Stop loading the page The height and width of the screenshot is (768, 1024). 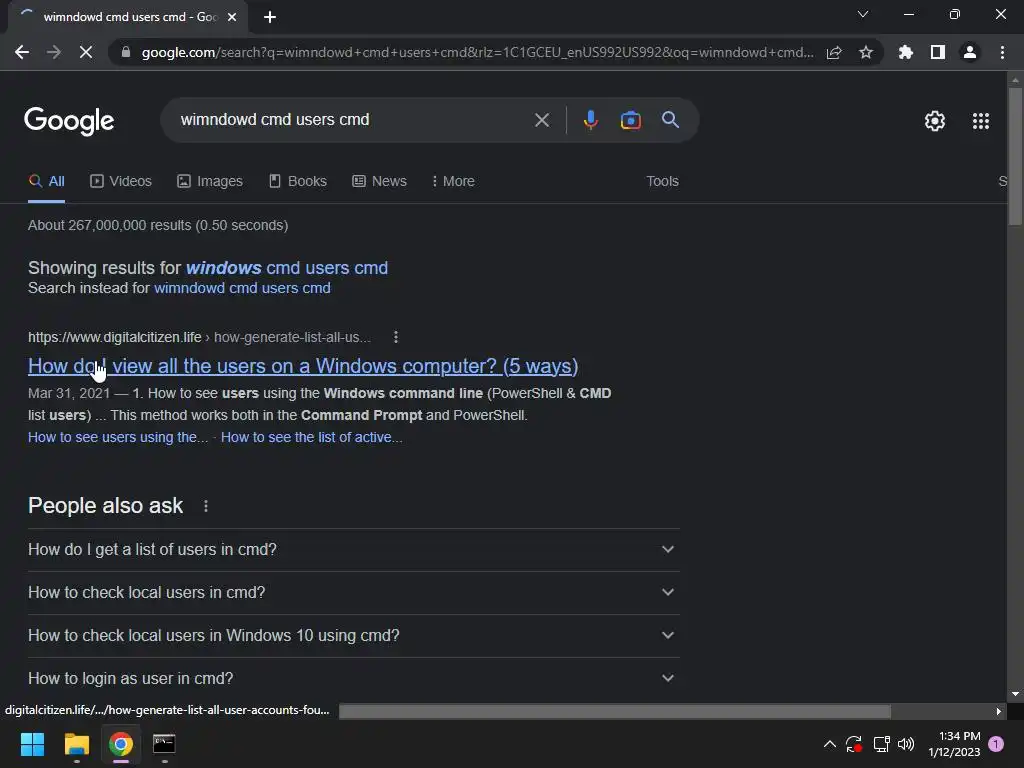(x=86, y=52)
